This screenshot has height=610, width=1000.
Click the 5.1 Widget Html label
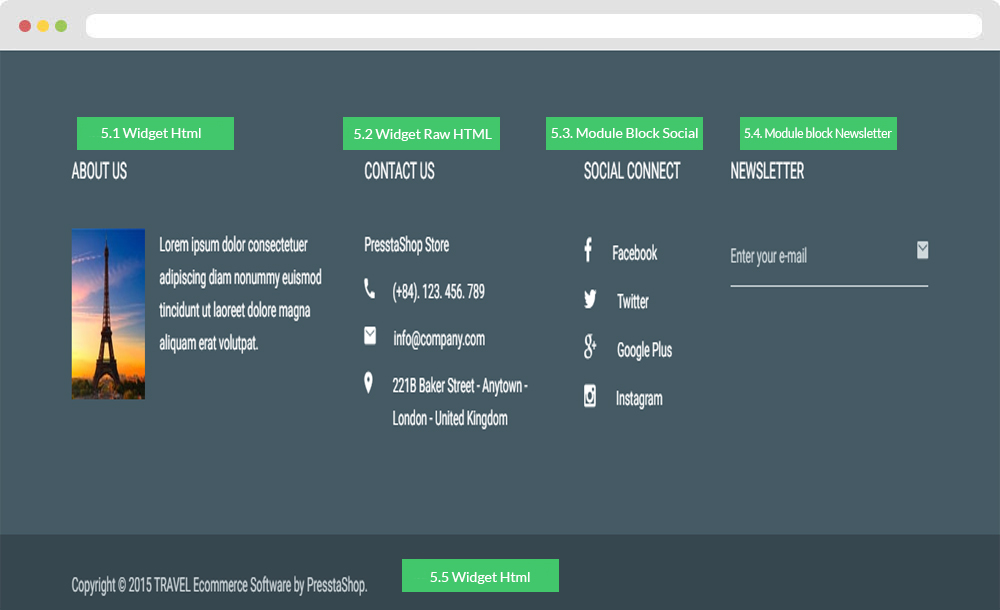(x=155, y=134)
